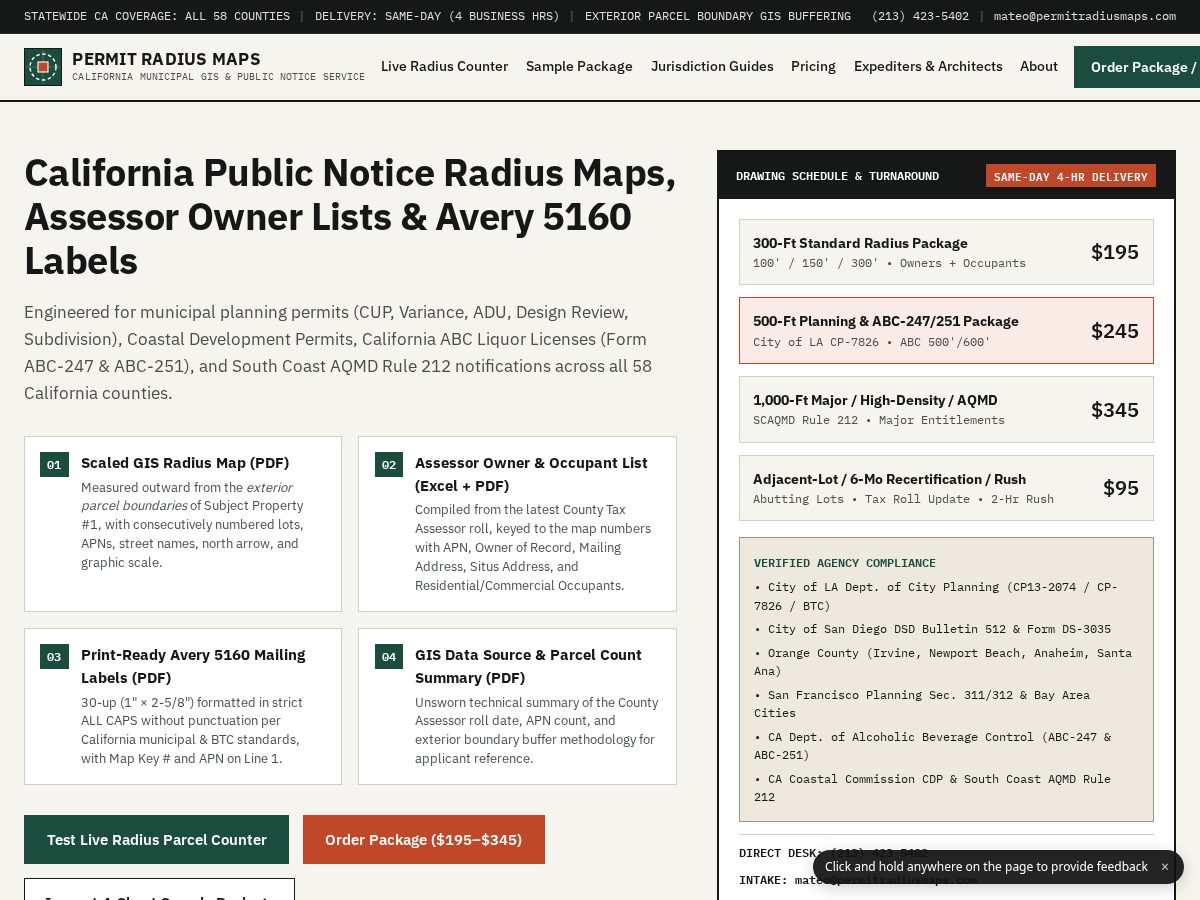
Task: Click the VERIFIED AGENCY COMPLIANCE heading
Action: coord(845,563)
